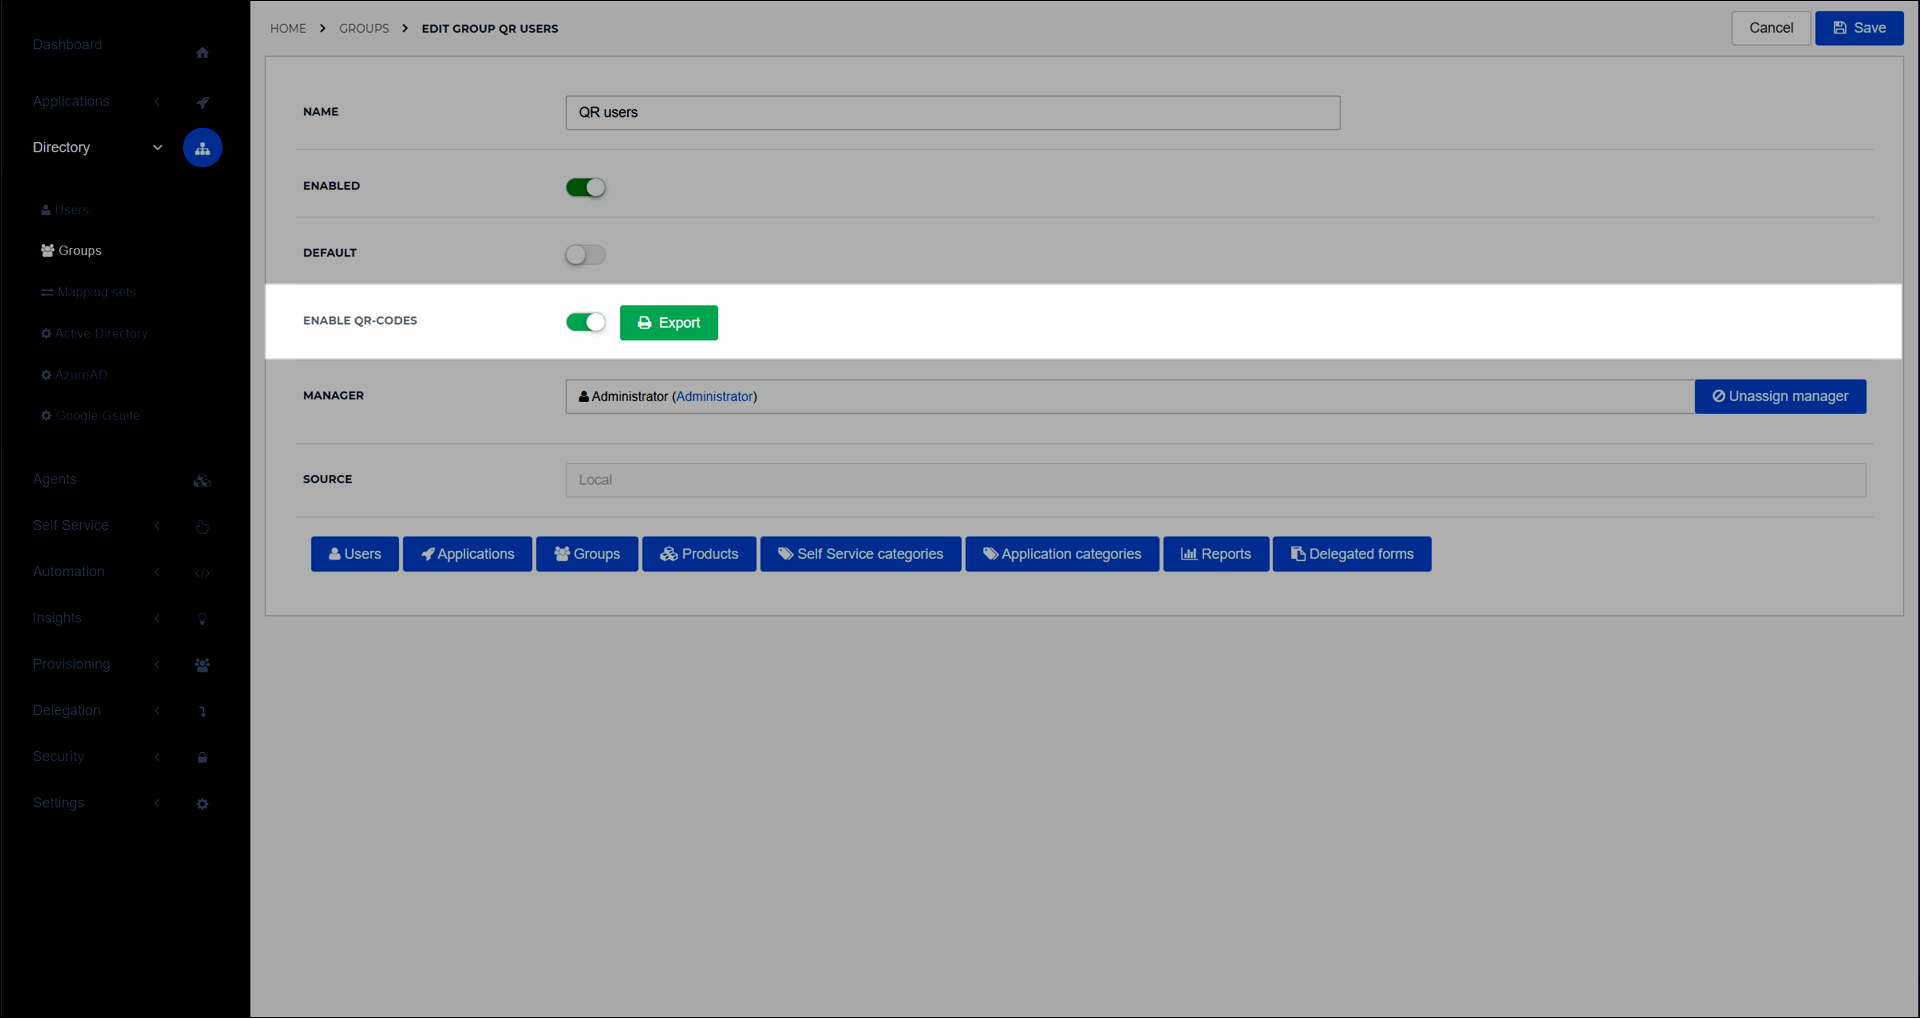Open the Self Service menu item

pyautogui.click(x=70, y=526)
